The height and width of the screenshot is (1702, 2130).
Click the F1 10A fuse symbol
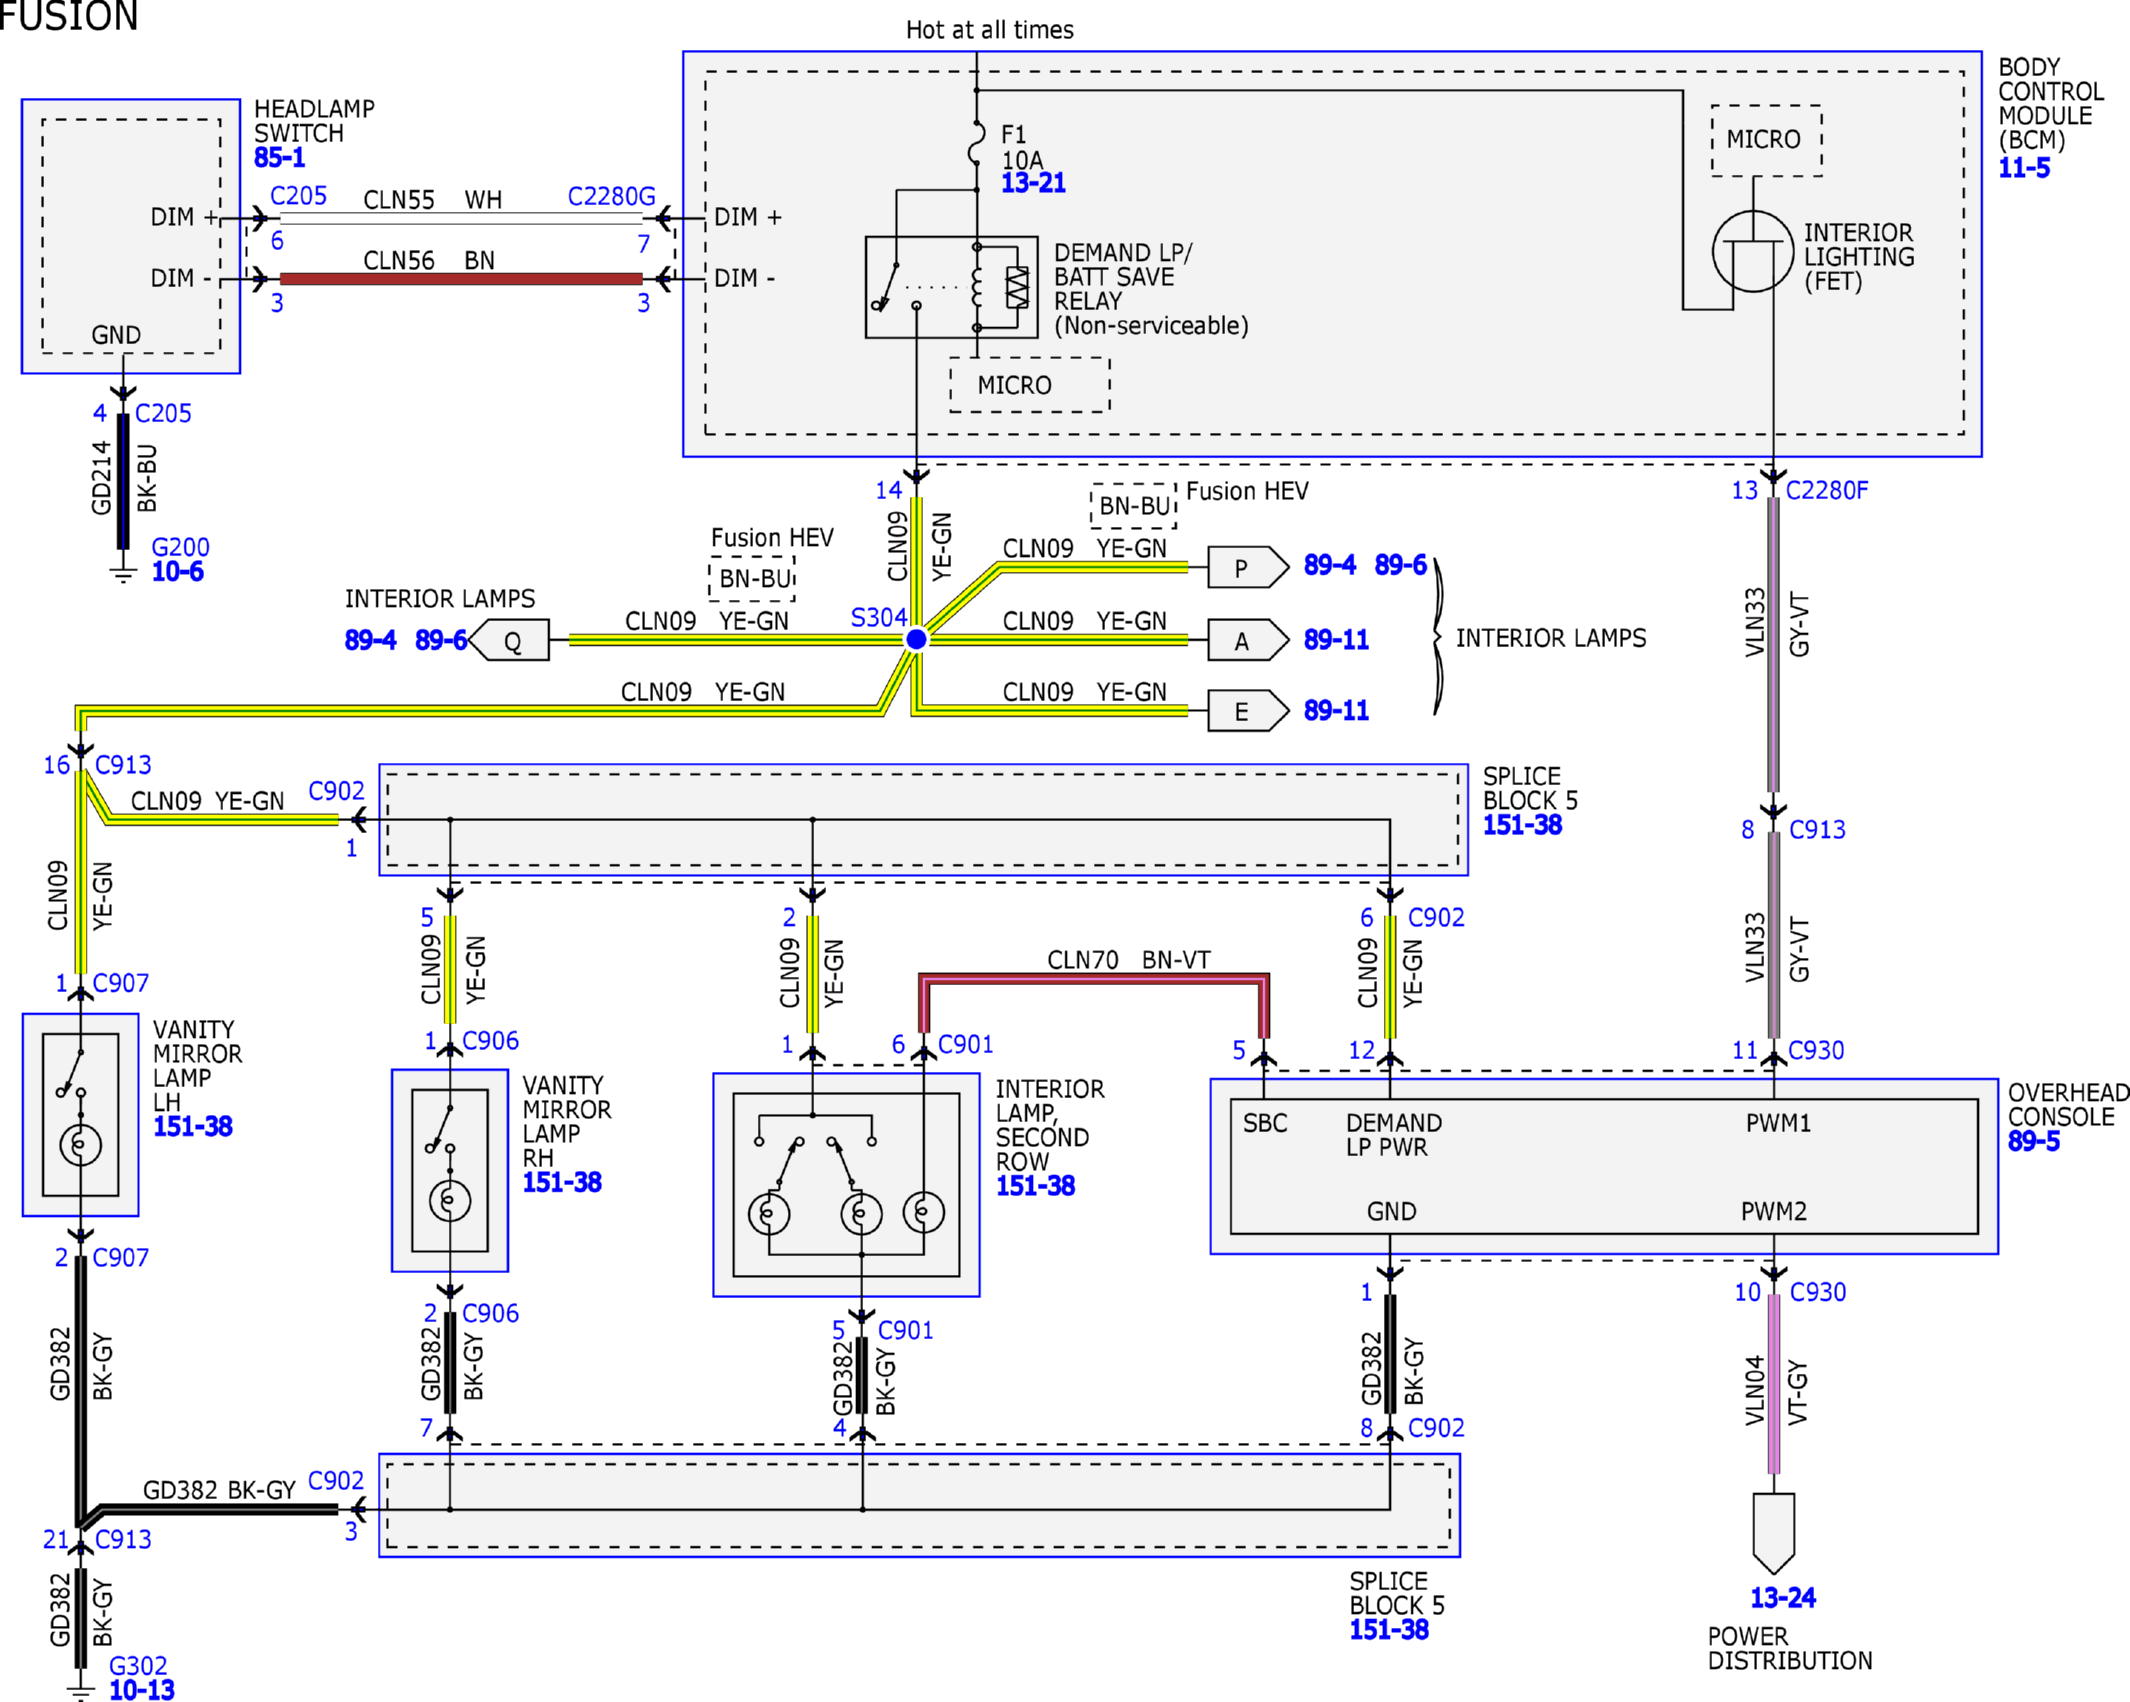(x=977, y=142)
